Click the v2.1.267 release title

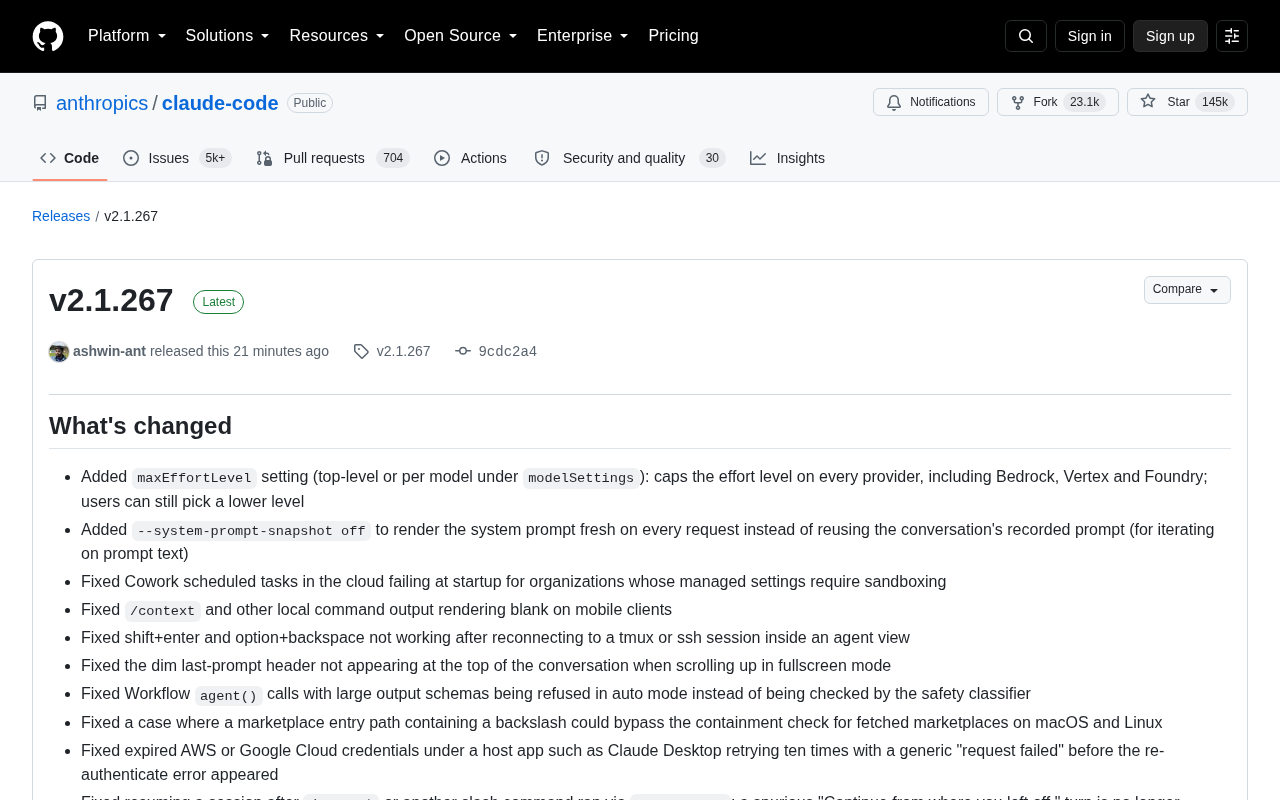click(111, 300)
